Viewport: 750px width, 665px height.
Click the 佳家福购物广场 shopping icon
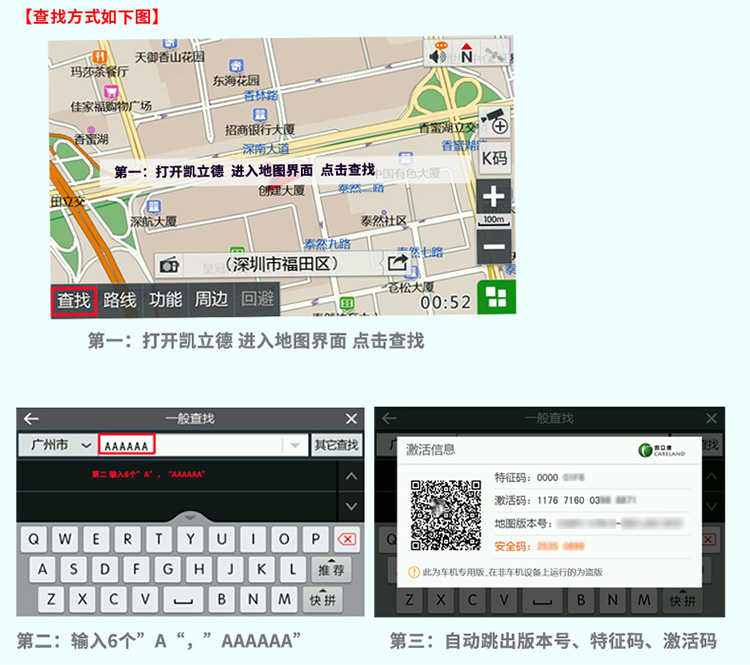click(111, 91)
